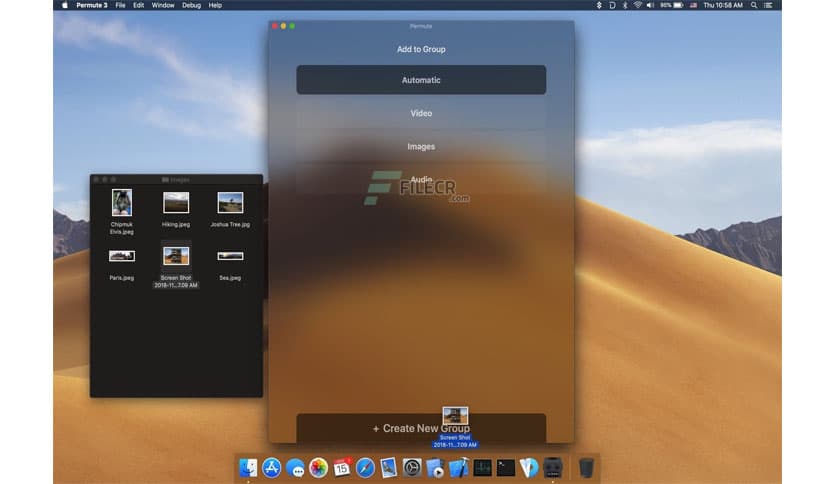Choose the Video group option

tap(421, 113)
